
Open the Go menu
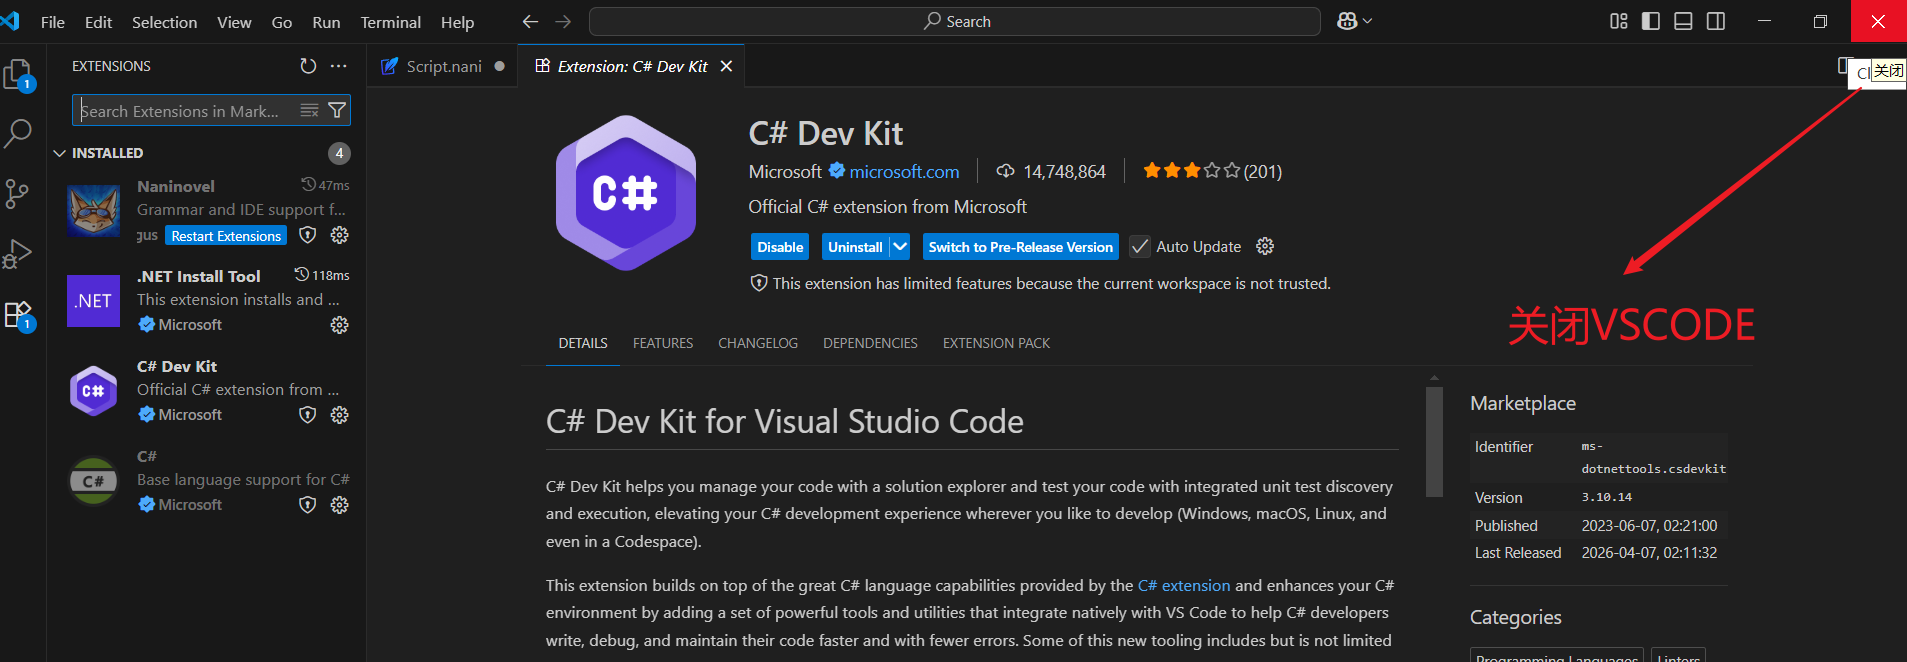[x=282, y=22]
